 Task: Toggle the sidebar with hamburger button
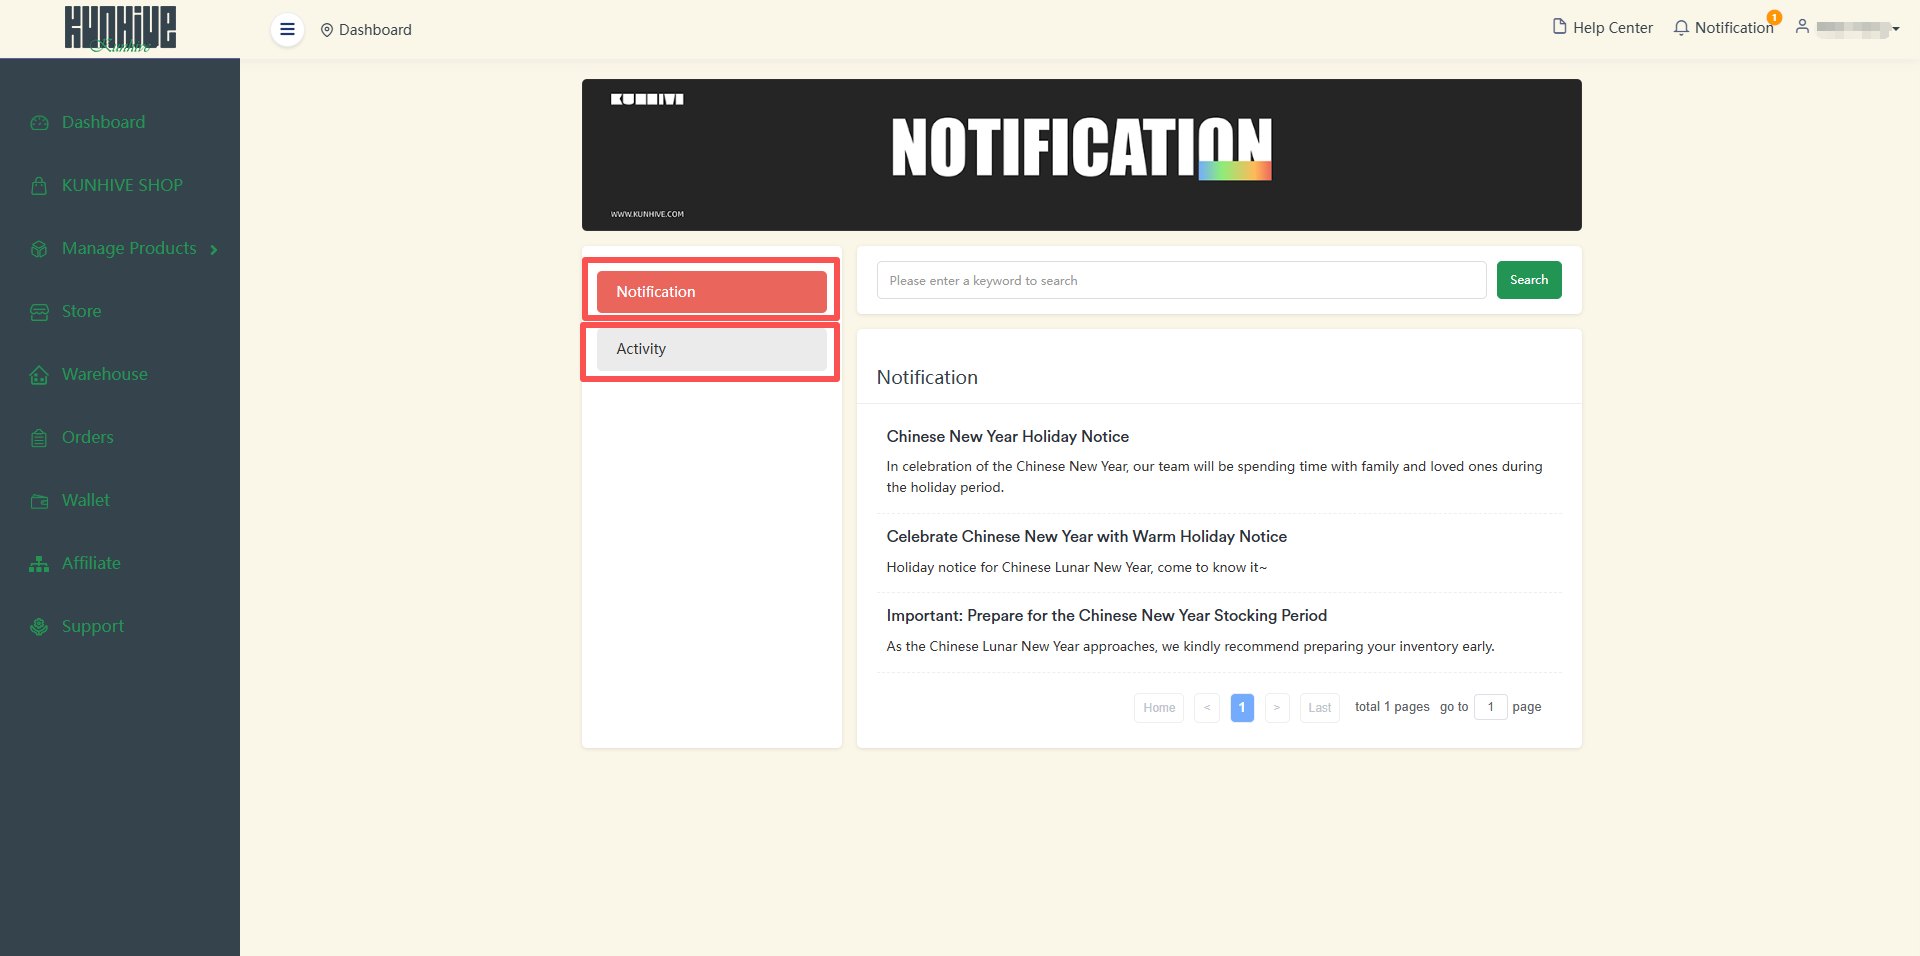[287, 29]
